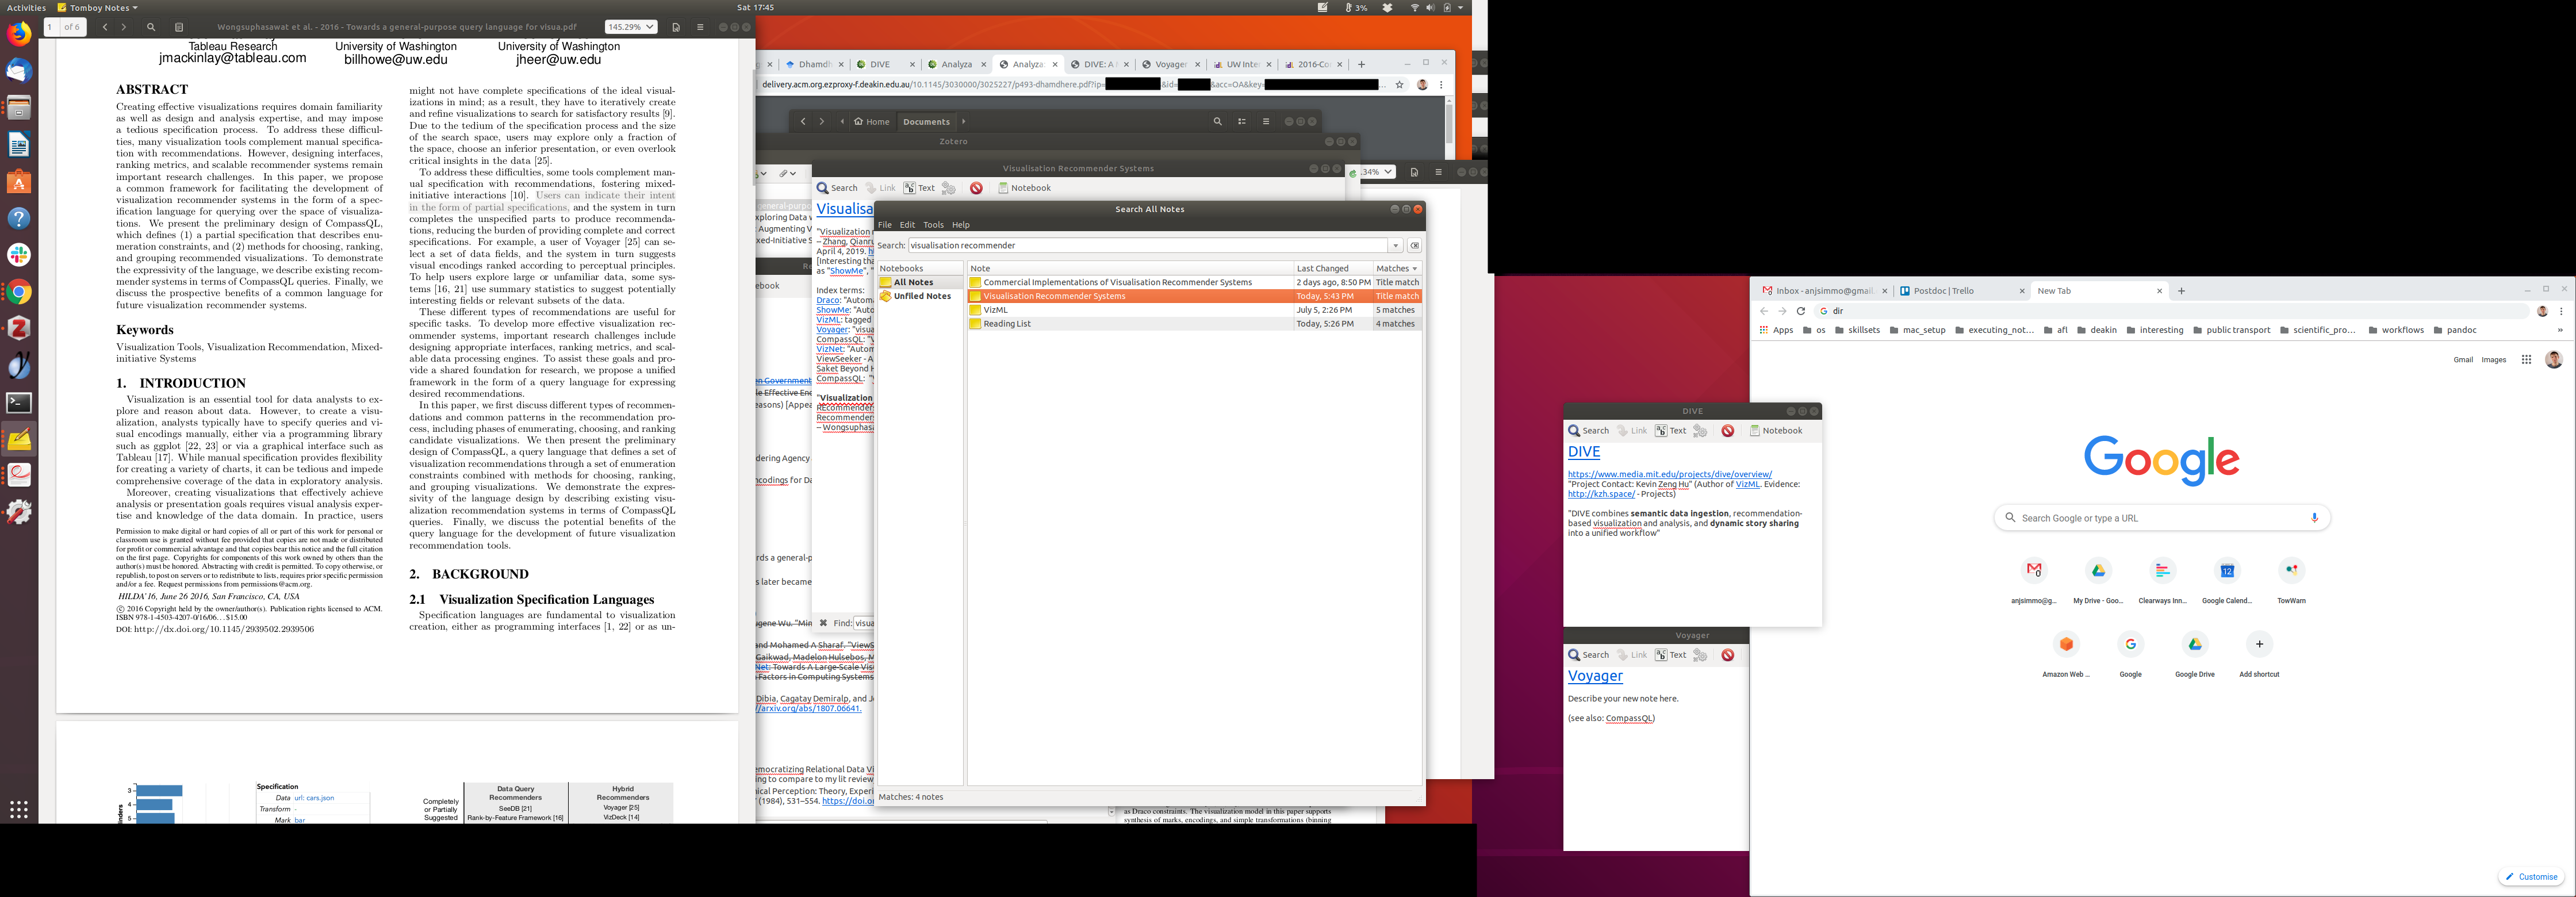
Task: Click Firefox icon in Ubuntu dock
Action: coord(19,34)
